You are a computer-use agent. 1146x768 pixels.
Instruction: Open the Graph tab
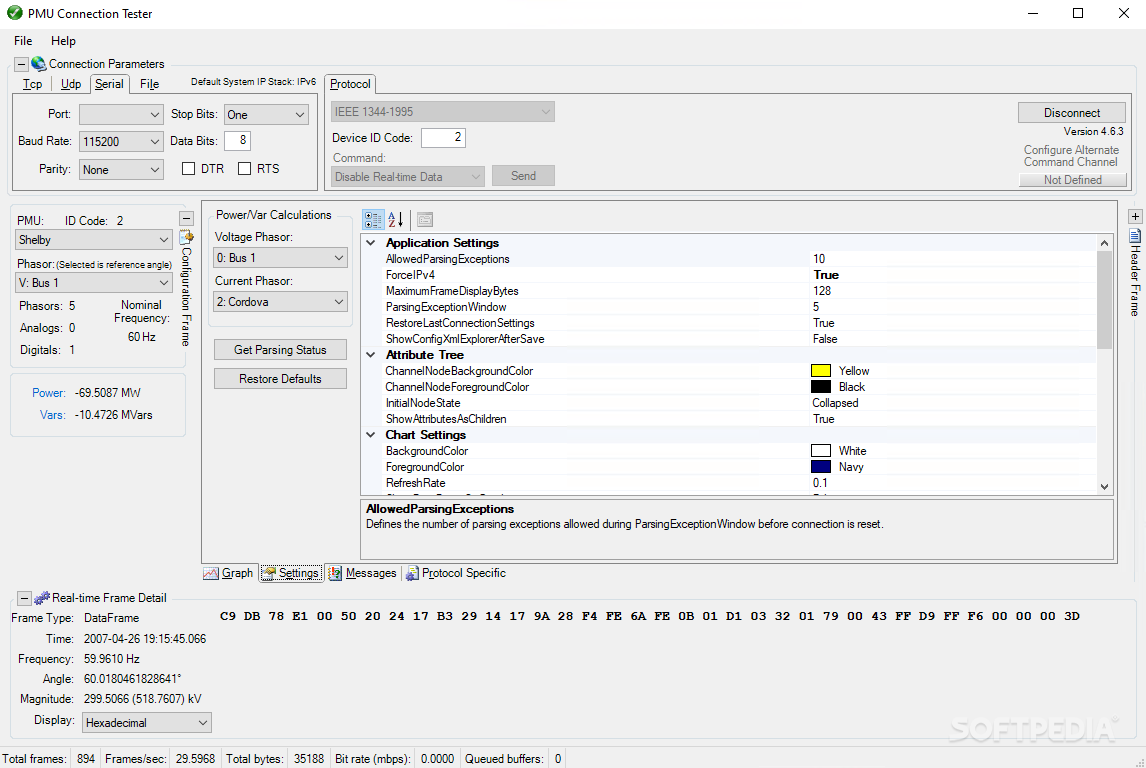(229, 573)
